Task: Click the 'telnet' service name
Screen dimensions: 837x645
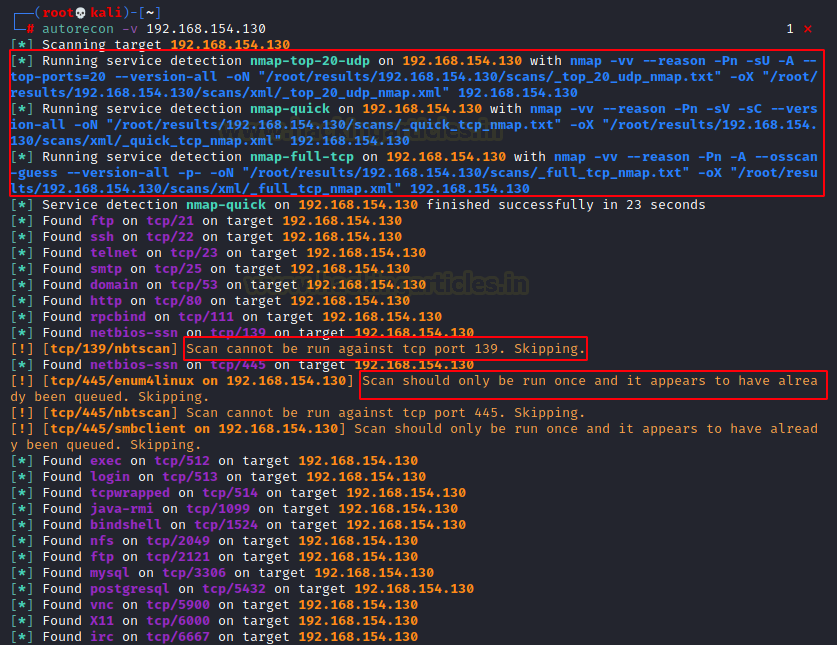Action: coord(114,253)
